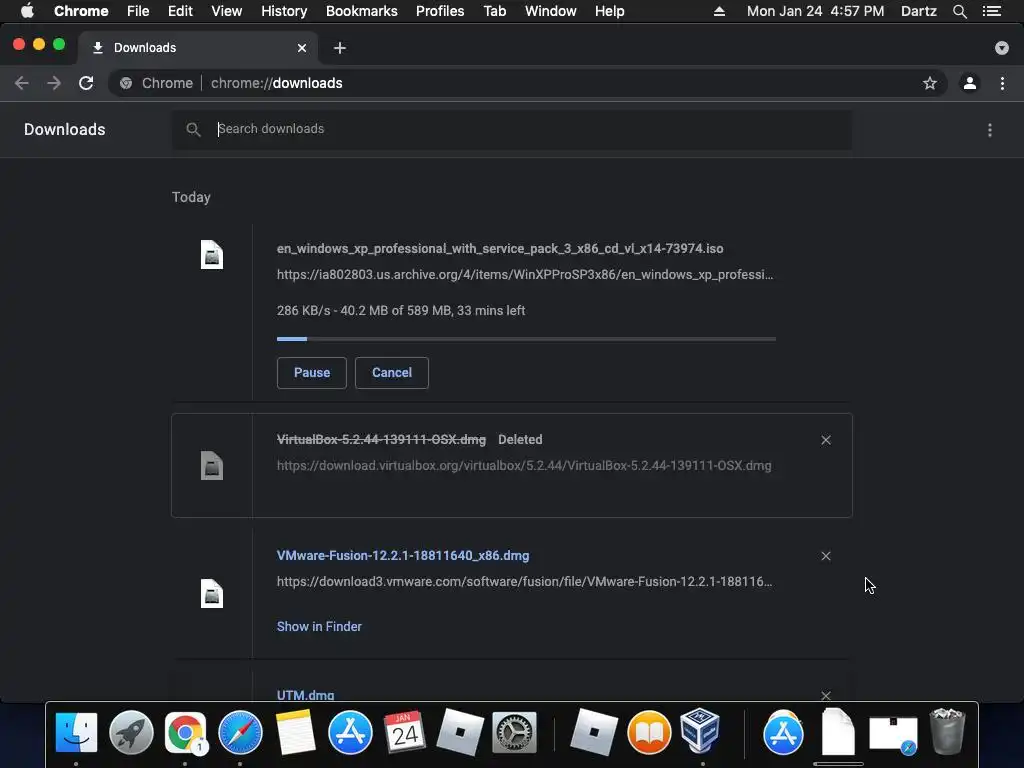Open Books app in the Dock
Screen dimensions: 1024x768
click(649, 733)
